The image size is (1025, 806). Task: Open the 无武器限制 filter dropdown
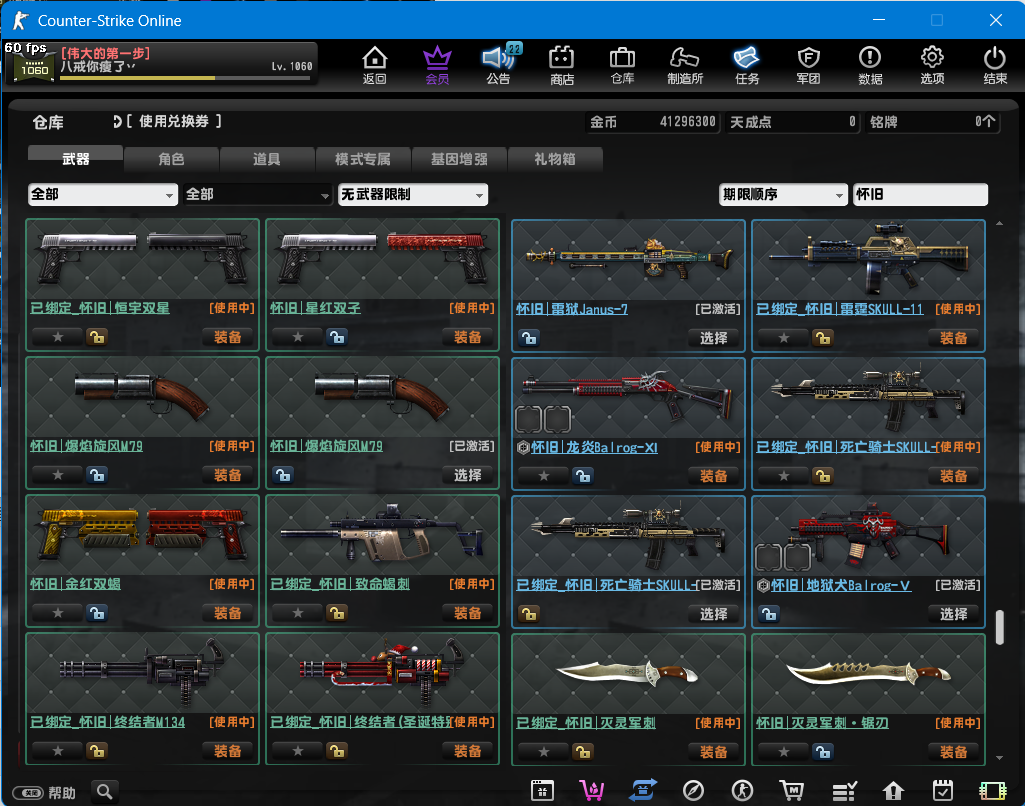tap(412, 194)
